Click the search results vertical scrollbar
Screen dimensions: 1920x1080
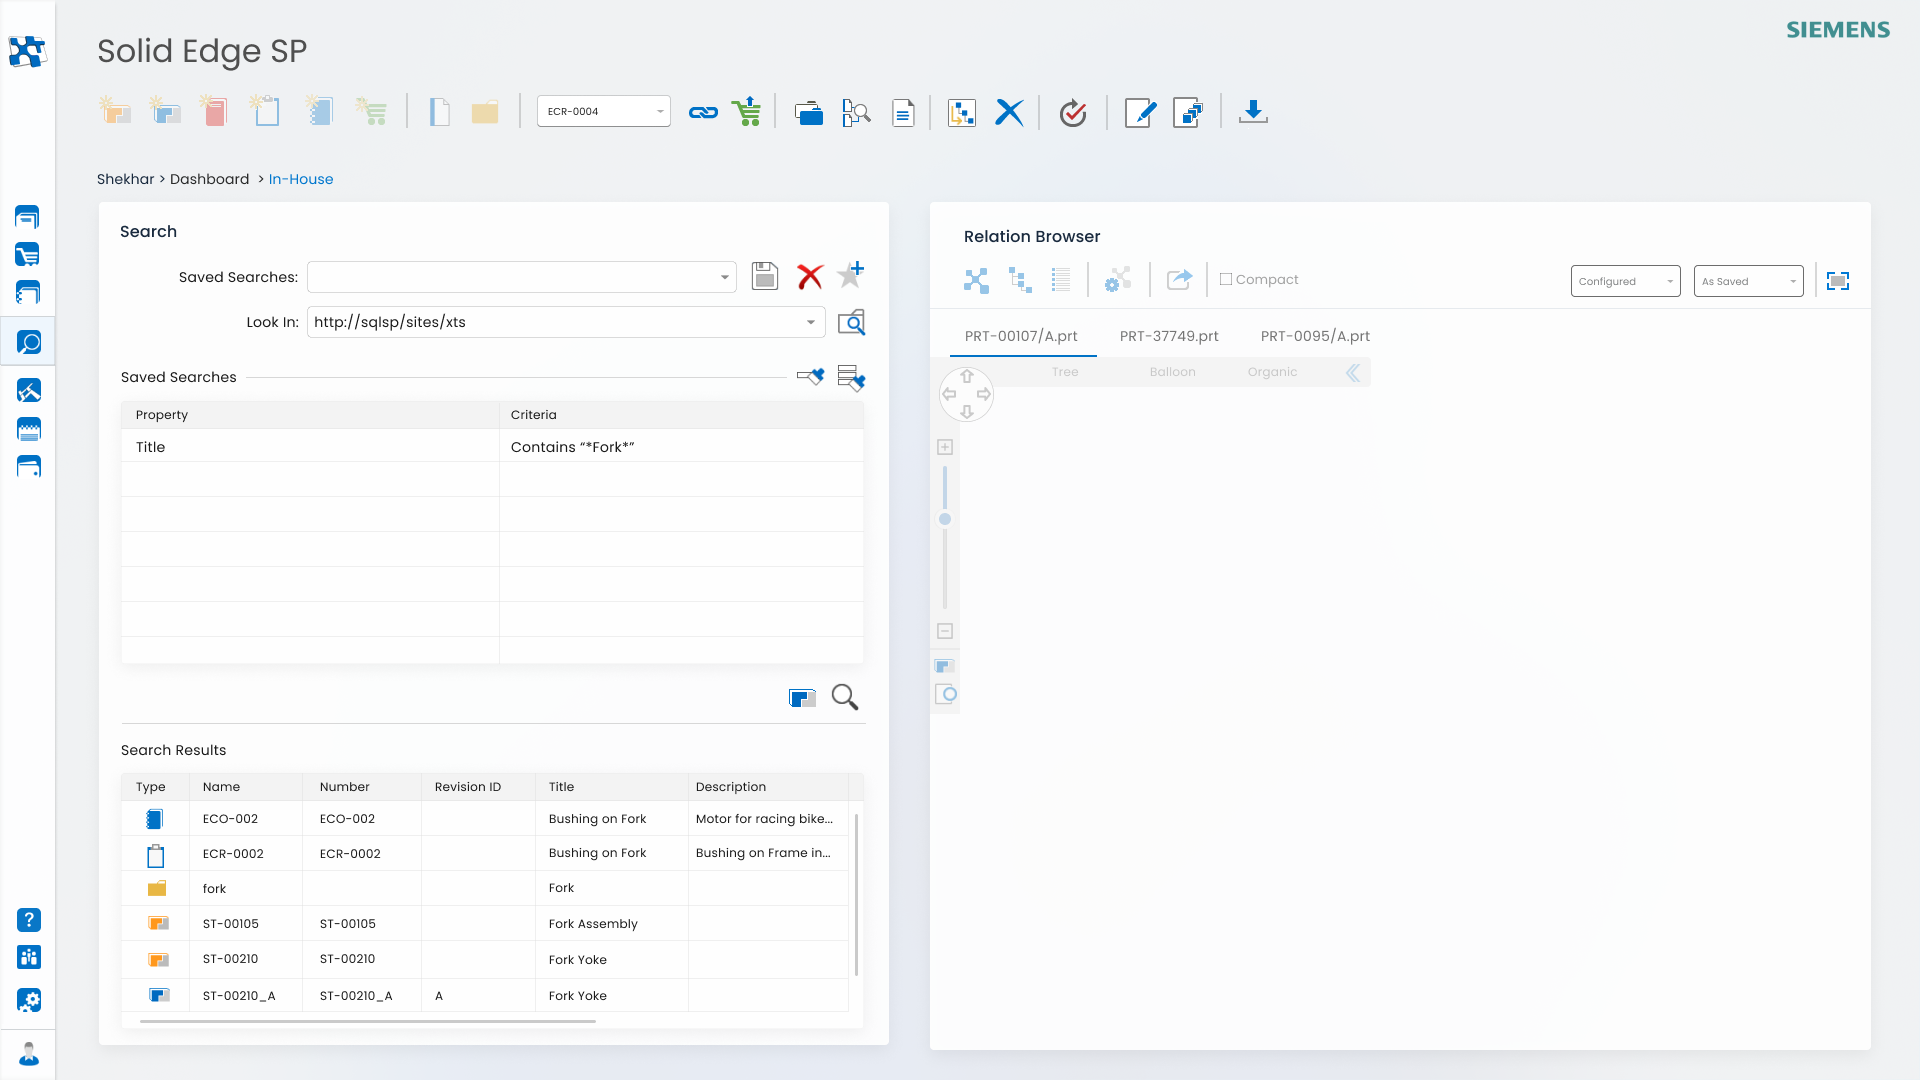coord(857,894)
